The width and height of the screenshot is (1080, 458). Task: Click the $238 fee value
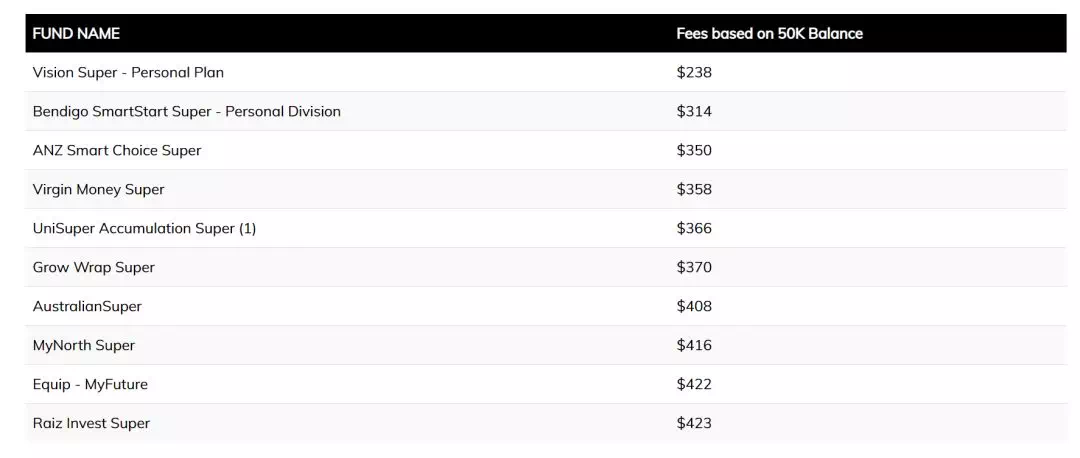pyautogui.click(x=694, y=72)
